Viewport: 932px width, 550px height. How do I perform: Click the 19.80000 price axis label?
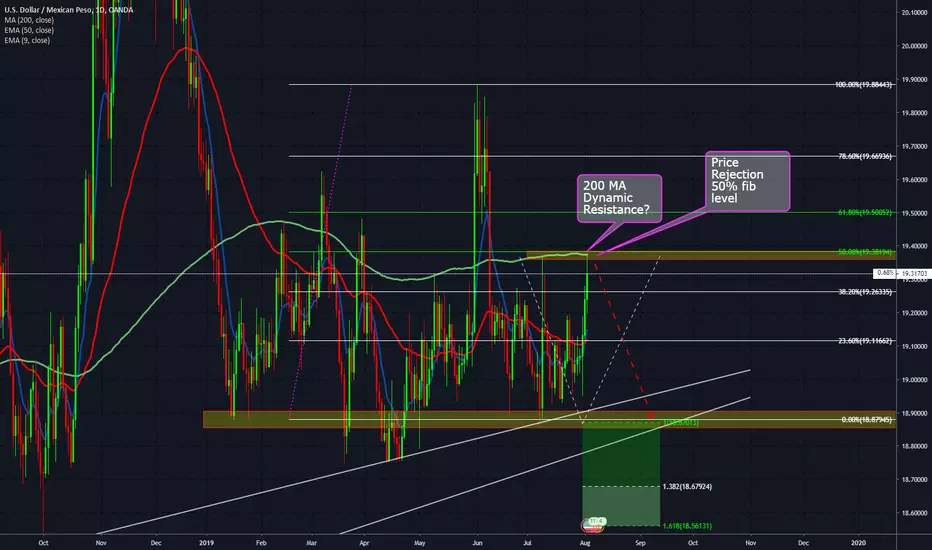(914, 112)
